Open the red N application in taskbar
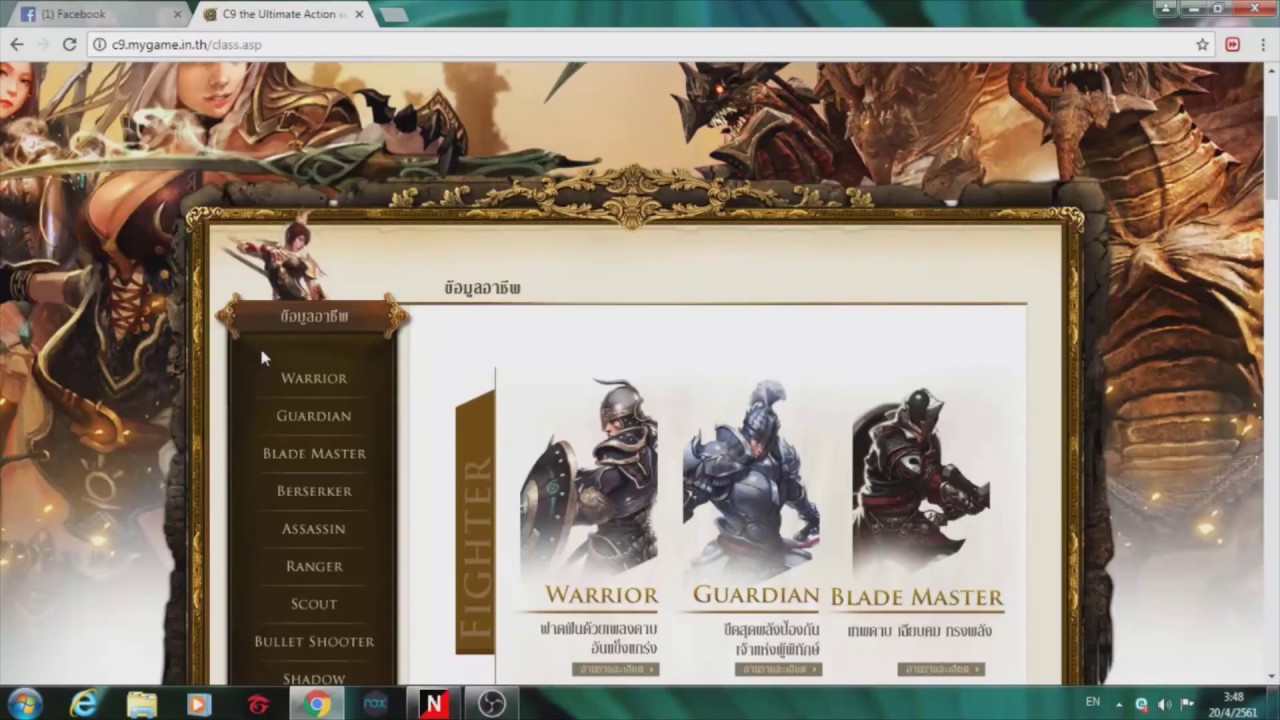The image size is (1280, 720). click(434, 704)
